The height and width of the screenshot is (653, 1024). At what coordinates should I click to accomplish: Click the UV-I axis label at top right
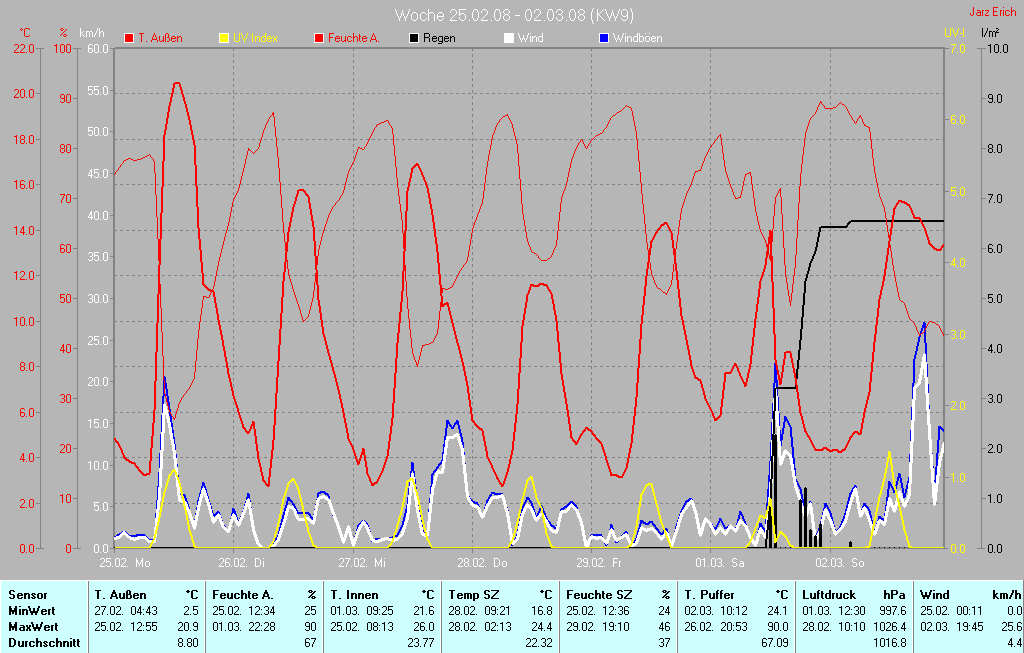pos(954,33)
